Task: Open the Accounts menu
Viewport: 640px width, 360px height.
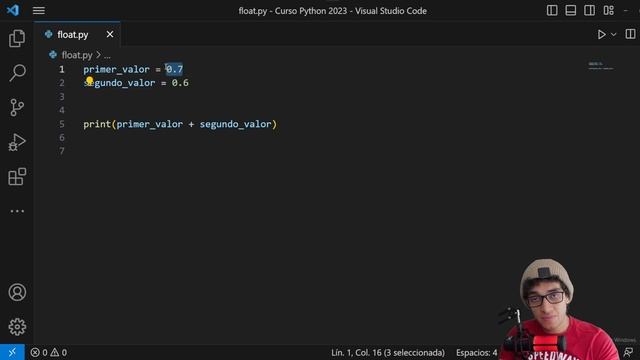Action: point(17,292)
